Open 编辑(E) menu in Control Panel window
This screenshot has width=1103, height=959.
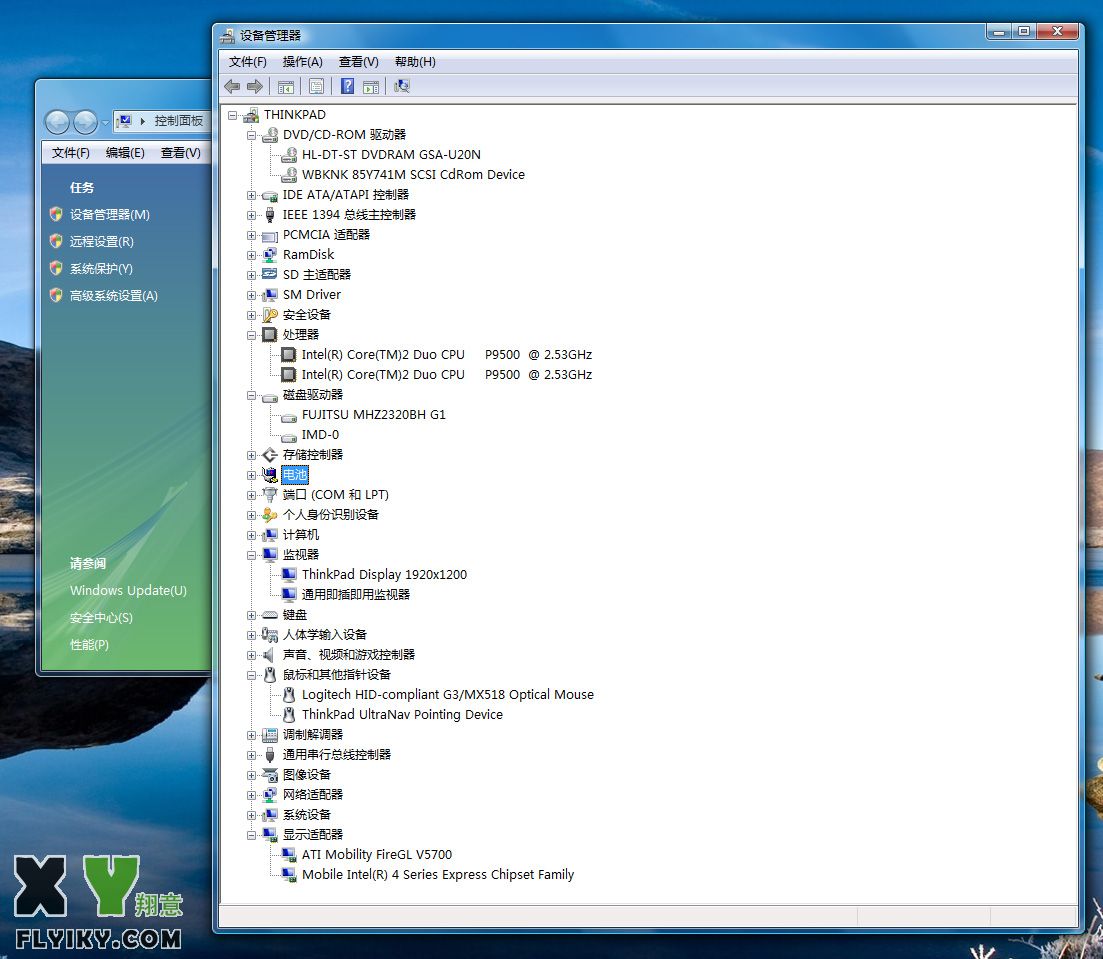pos(125,153)
